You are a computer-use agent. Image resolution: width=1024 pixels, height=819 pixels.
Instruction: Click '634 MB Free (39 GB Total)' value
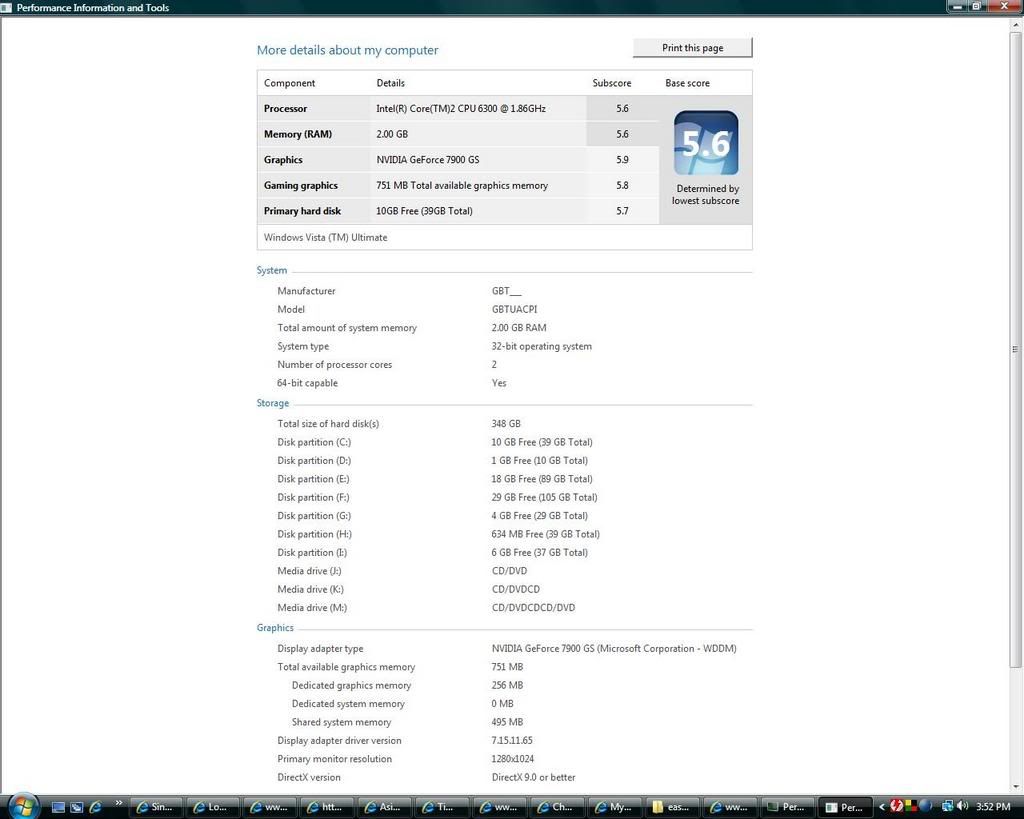click(x=546, y=534)
